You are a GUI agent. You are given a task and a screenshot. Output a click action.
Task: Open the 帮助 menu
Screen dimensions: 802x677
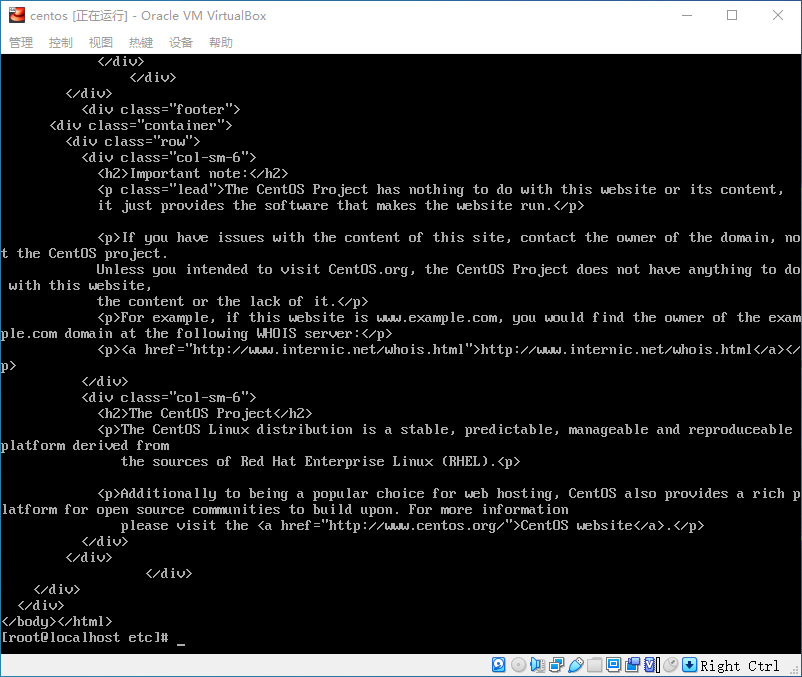tap(221, 43)
